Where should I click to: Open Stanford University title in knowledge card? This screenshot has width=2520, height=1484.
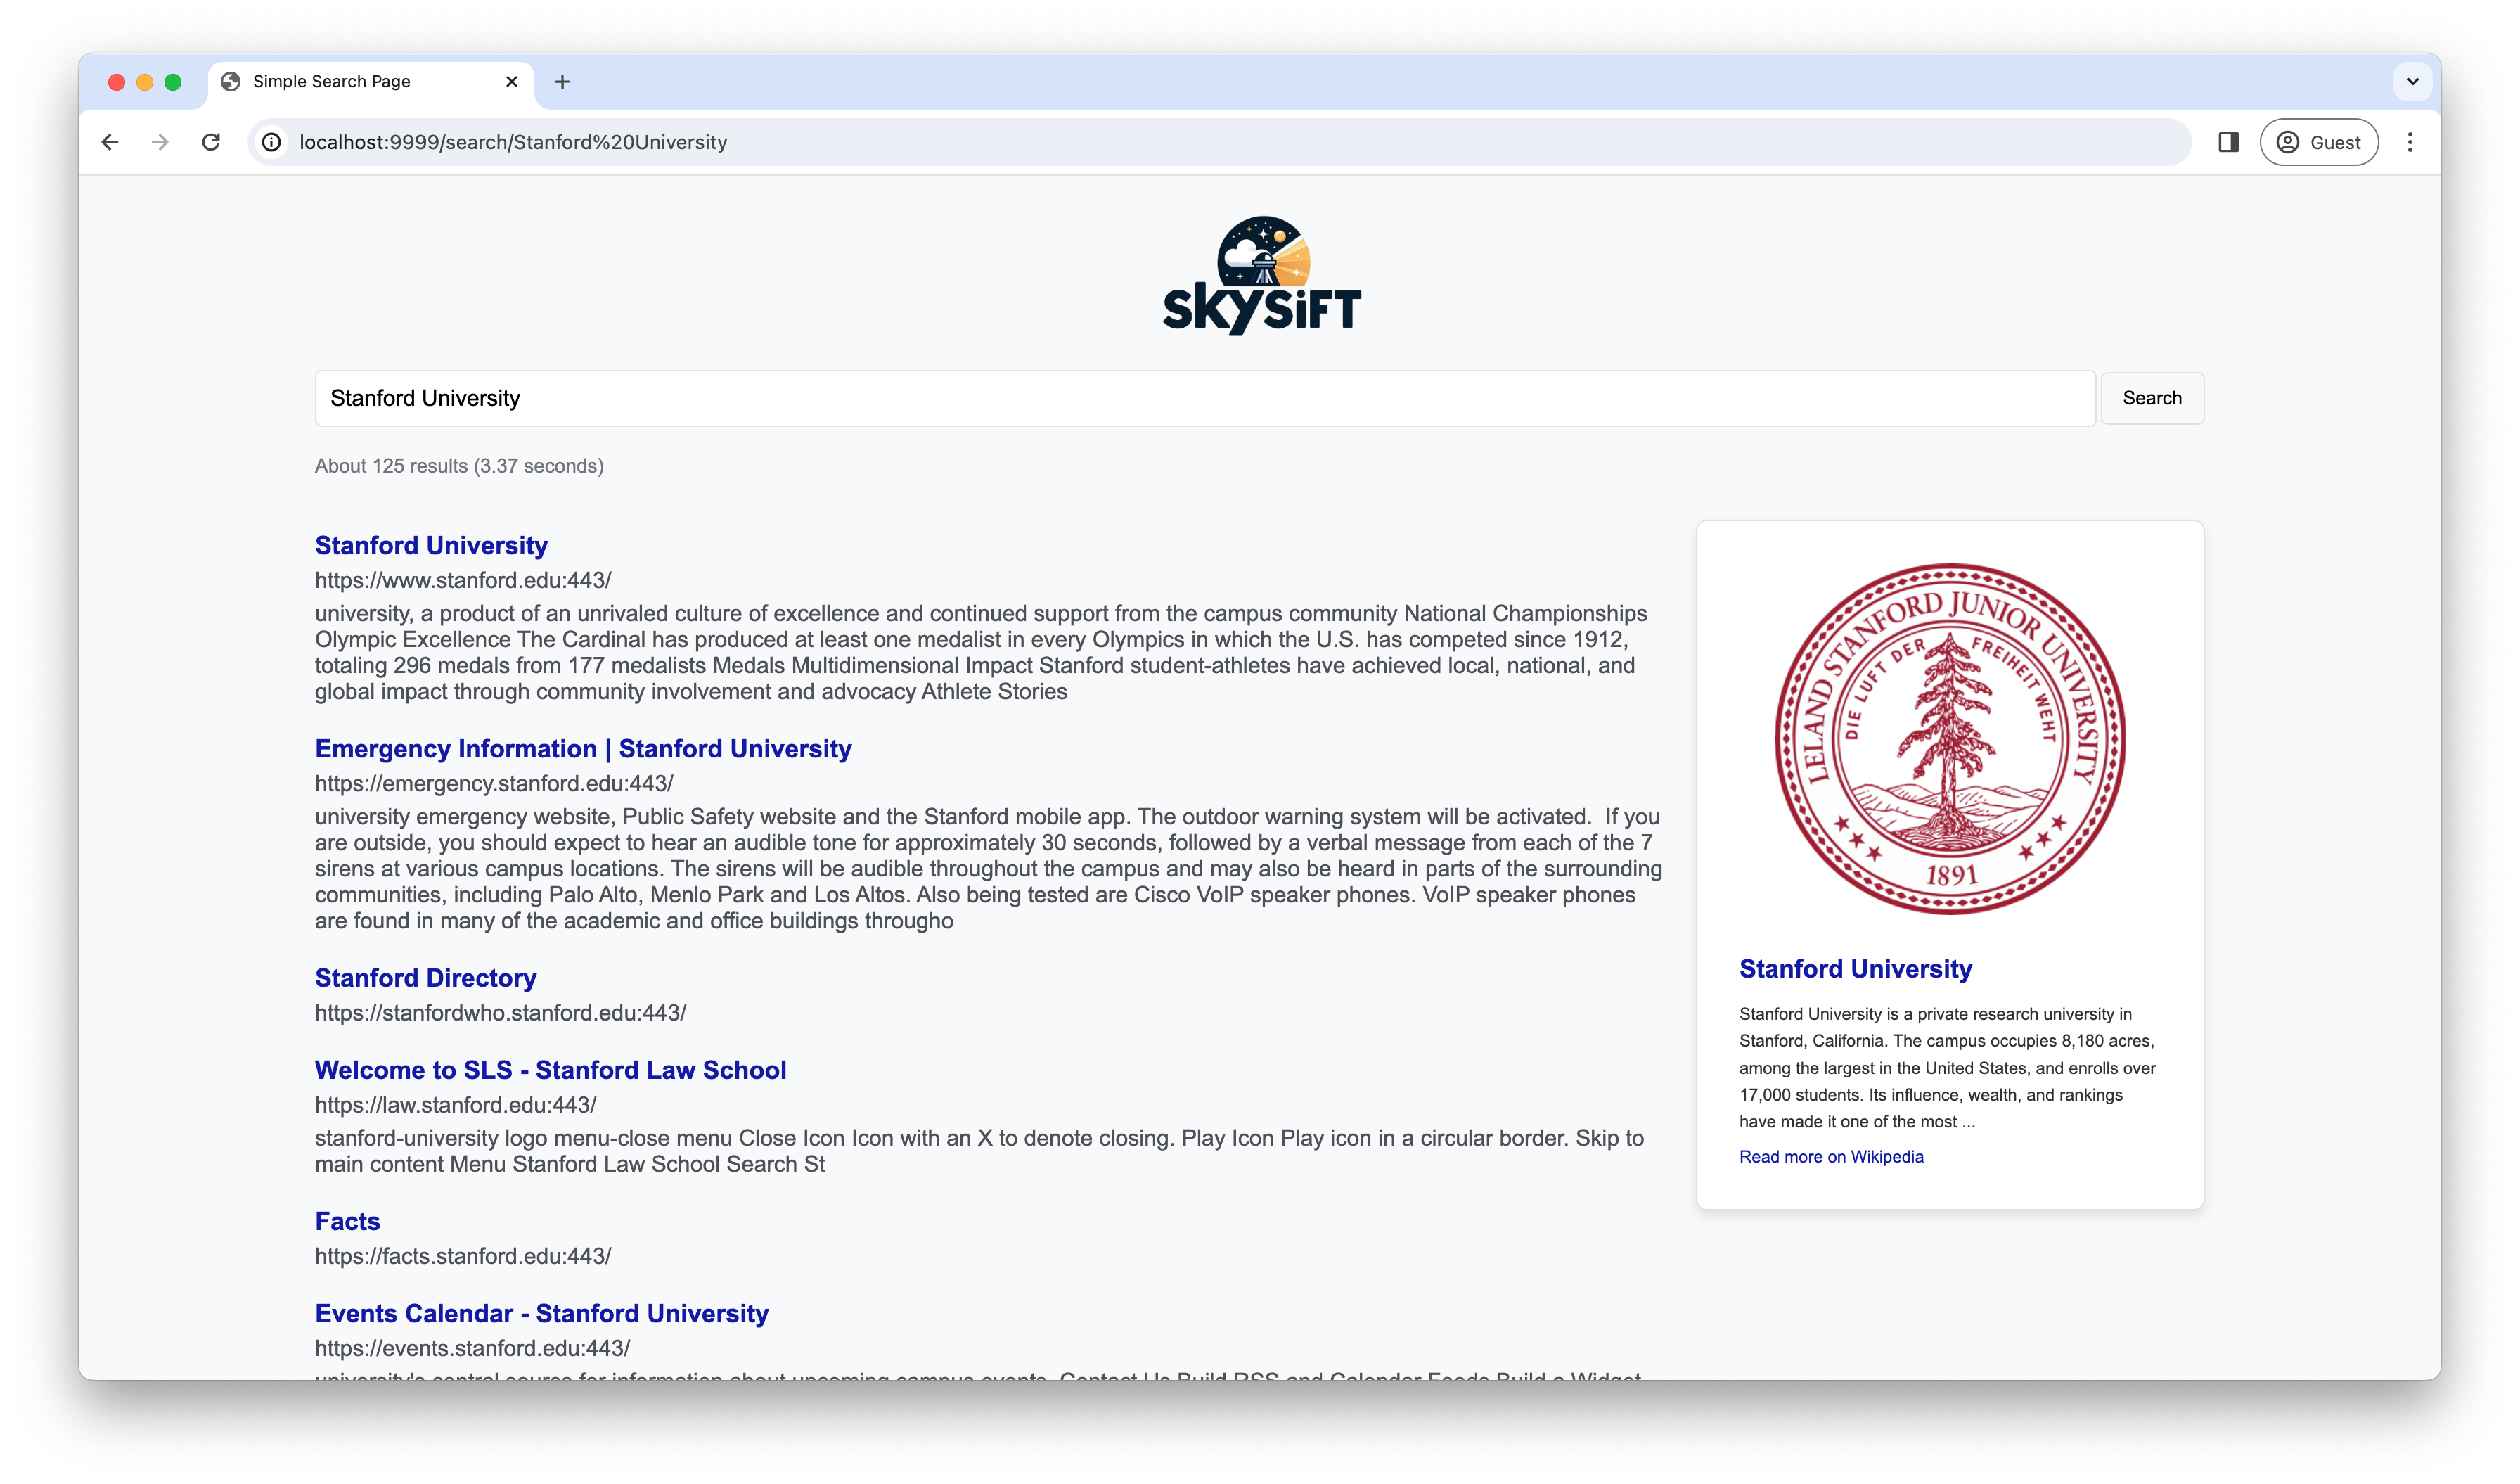tap(1856, 969)
